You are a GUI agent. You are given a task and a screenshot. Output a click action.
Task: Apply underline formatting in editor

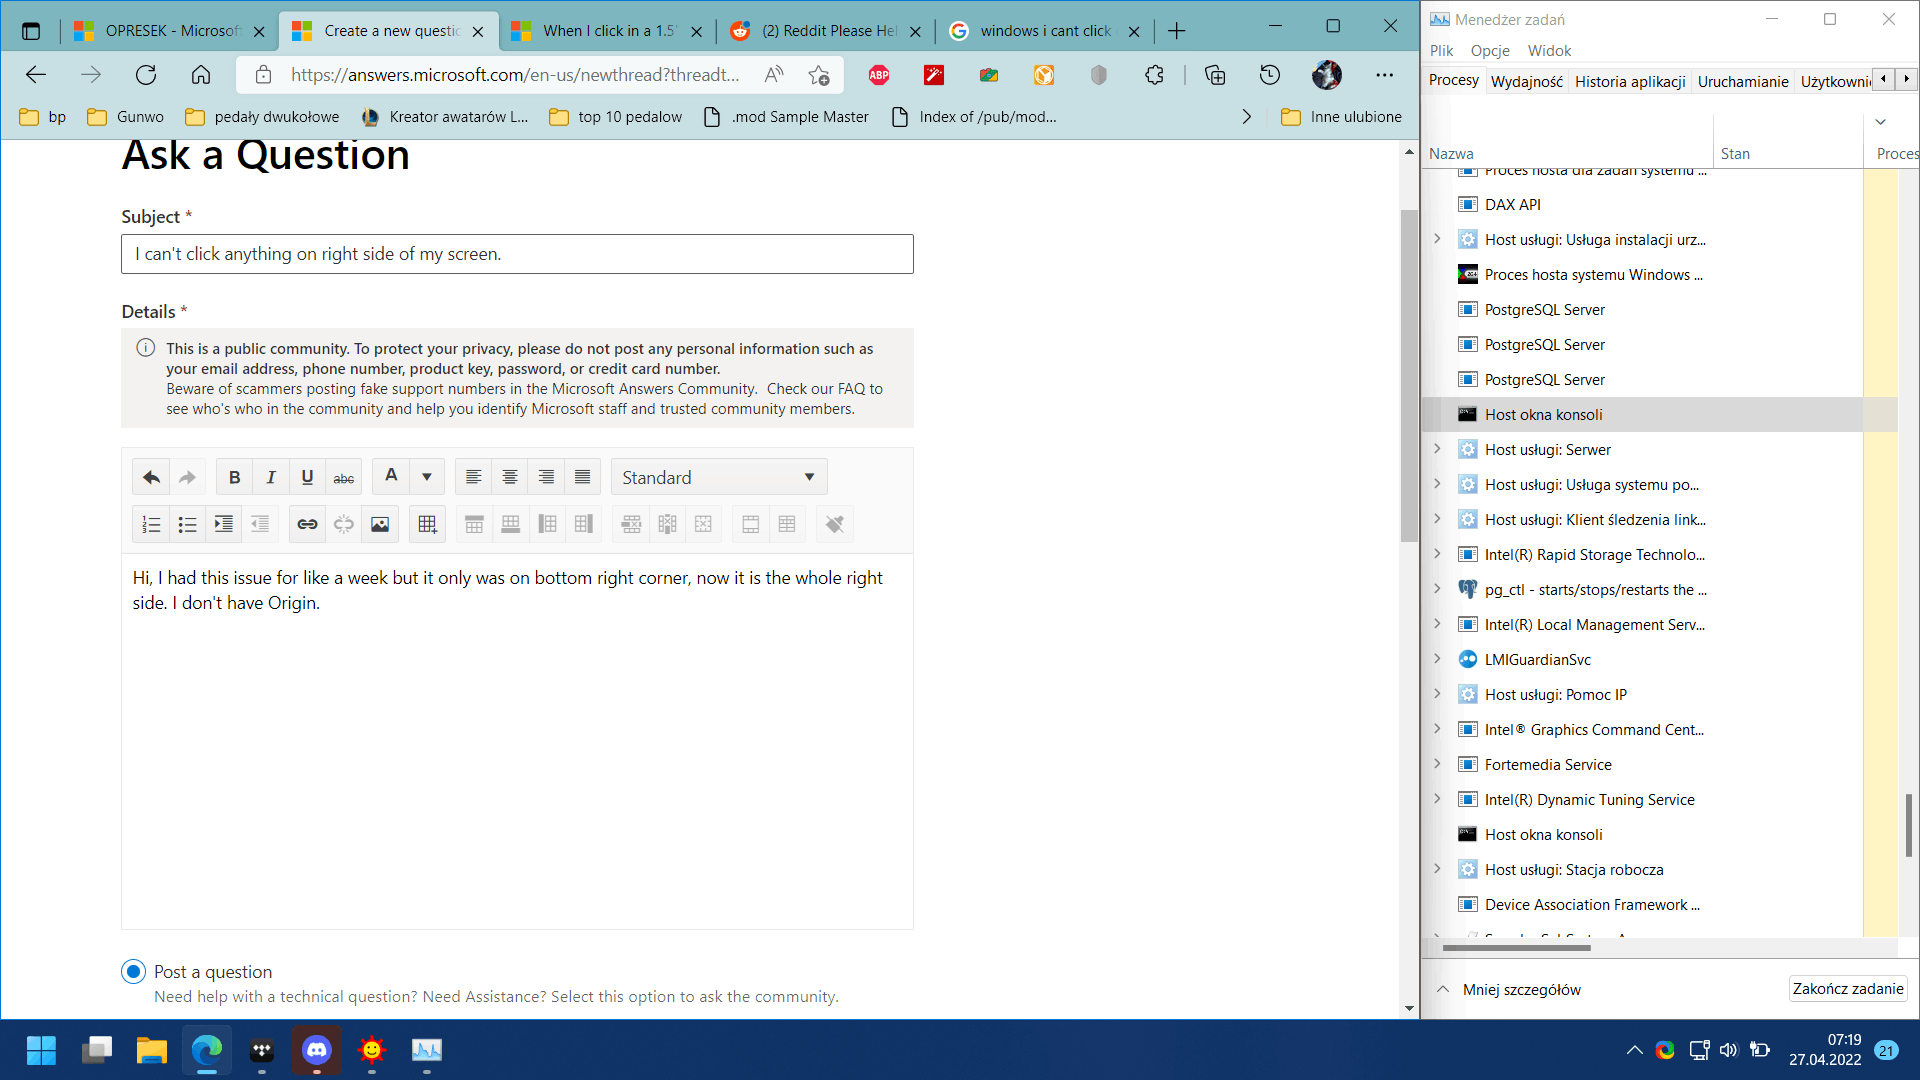tap(307, 477)
